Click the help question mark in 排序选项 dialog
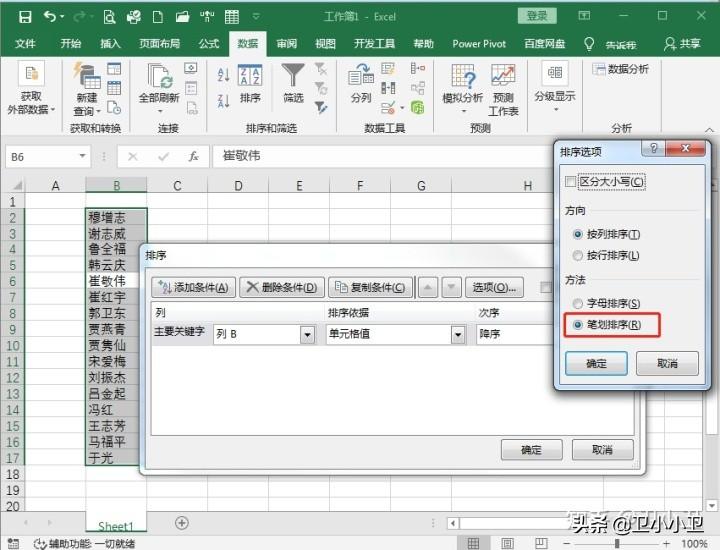 point(653,148)
